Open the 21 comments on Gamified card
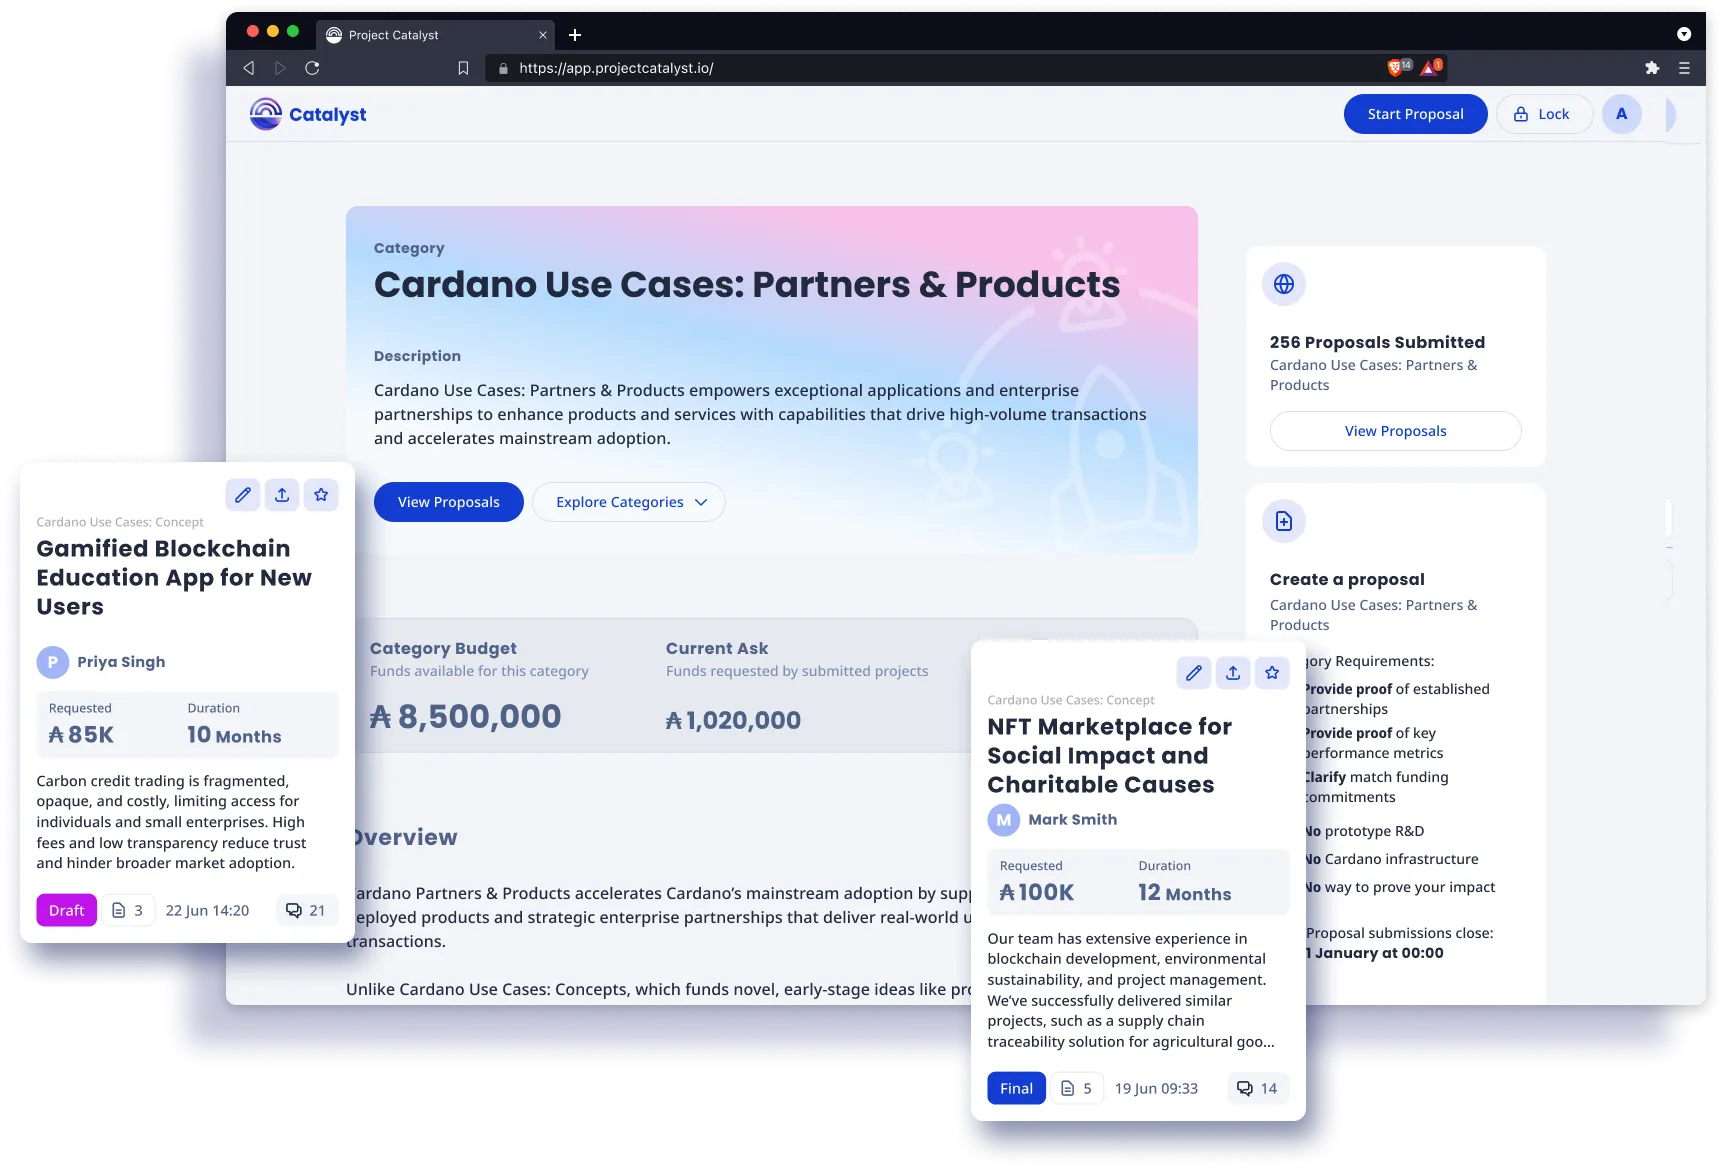The height and width of the screenshot is (1168, 1722). pos(306,910)
